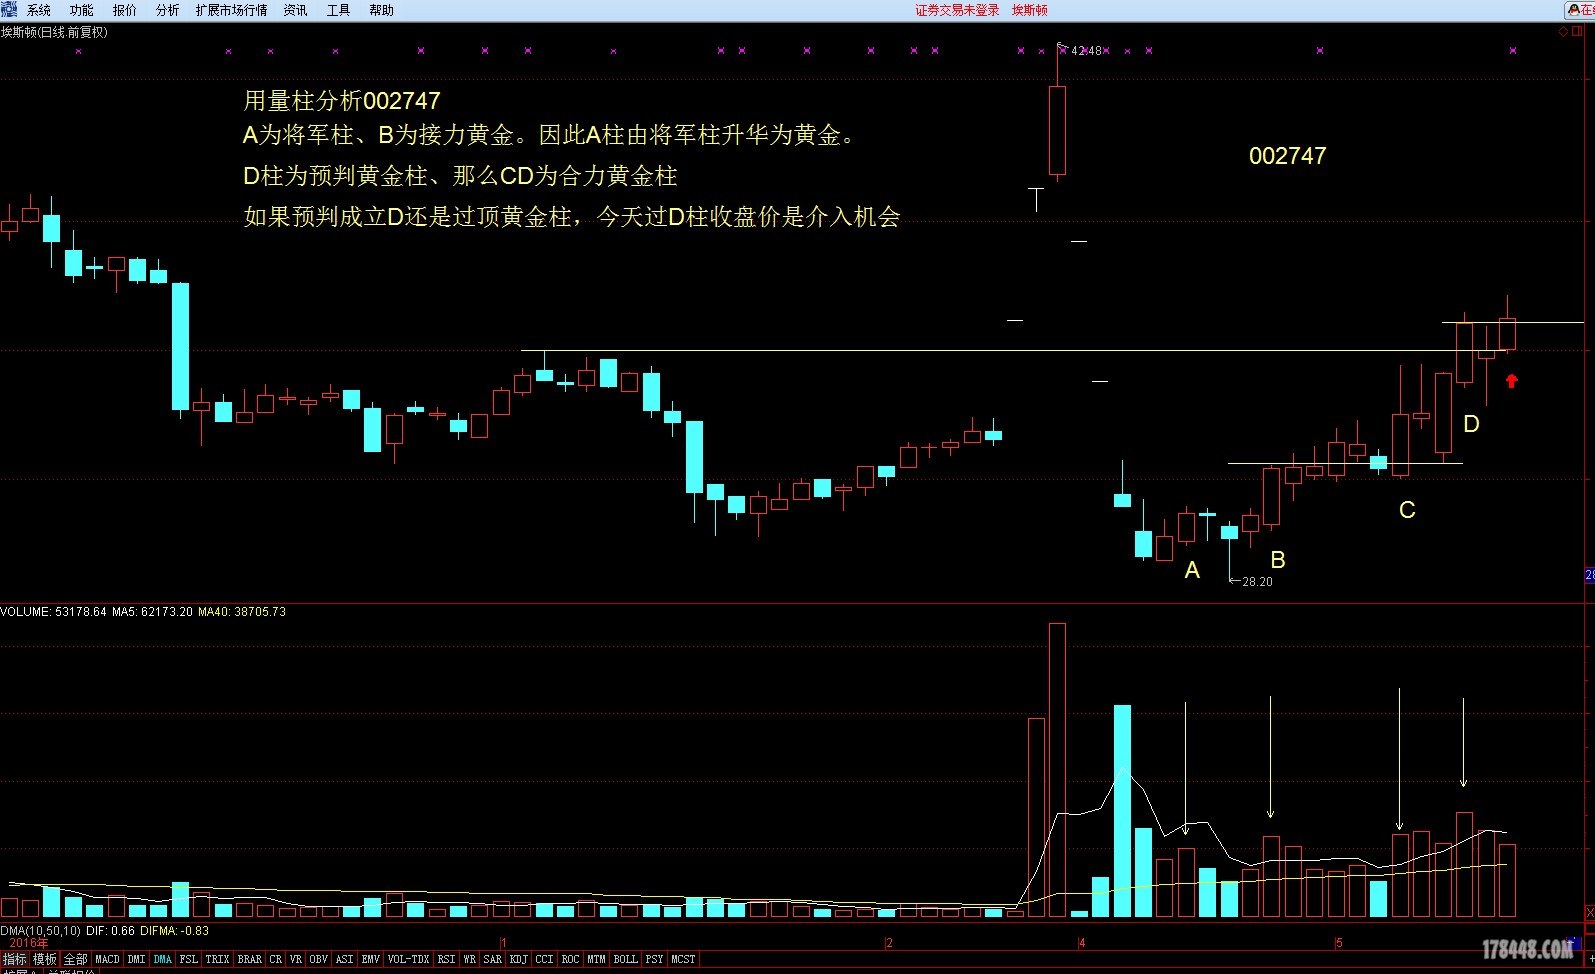Click the 28.20 low price label

tap(1257, 582)
